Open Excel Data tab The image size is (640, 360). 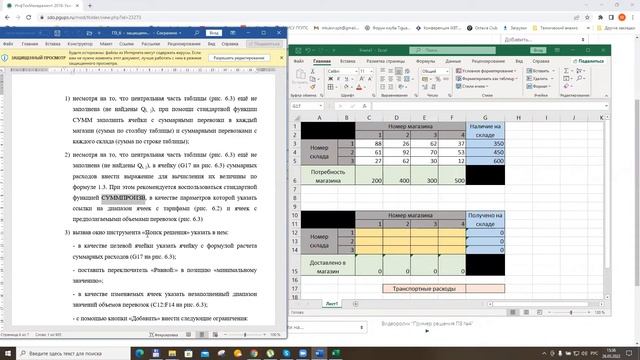click(453, 61)
